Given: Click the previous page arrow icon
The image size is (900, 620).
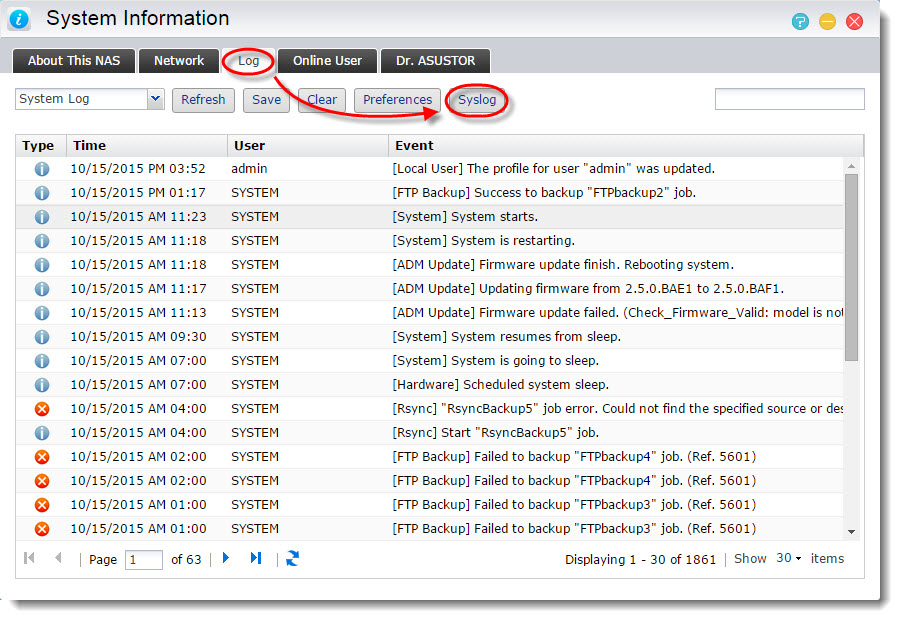Looking at the screenshot, I should click(58, 558).
